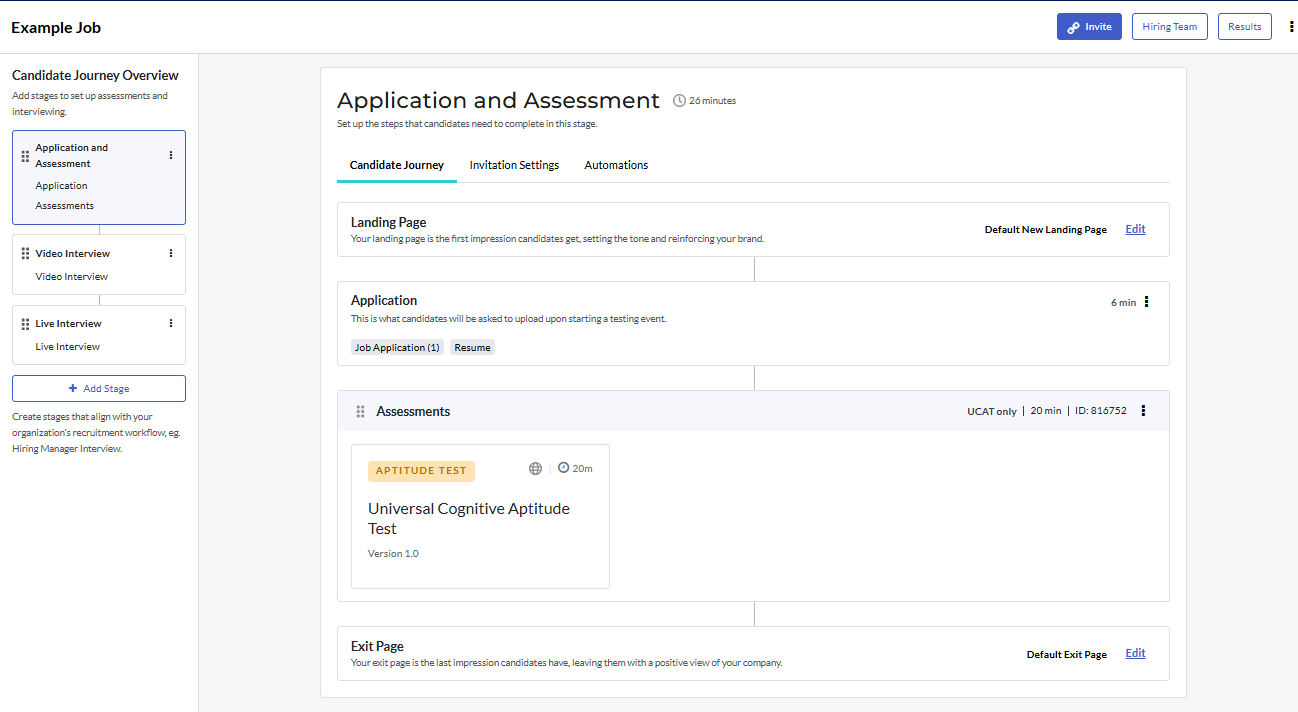Click the Add Stage button

(x=99, y=388)
